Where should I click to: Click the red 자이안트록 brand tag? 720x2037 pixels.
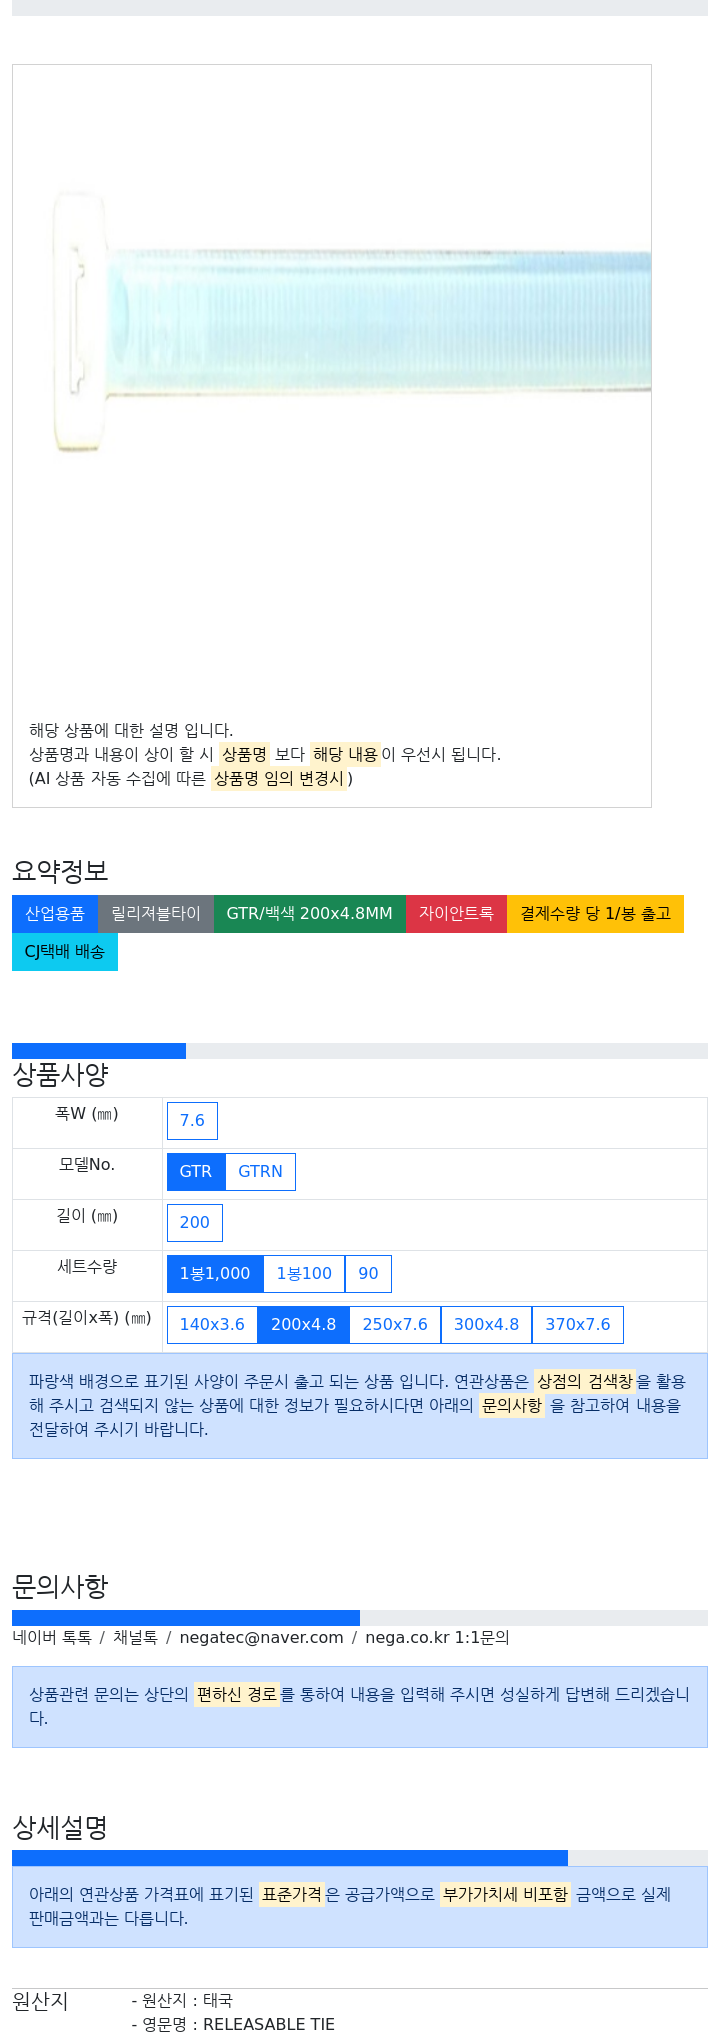pos(456,914)
